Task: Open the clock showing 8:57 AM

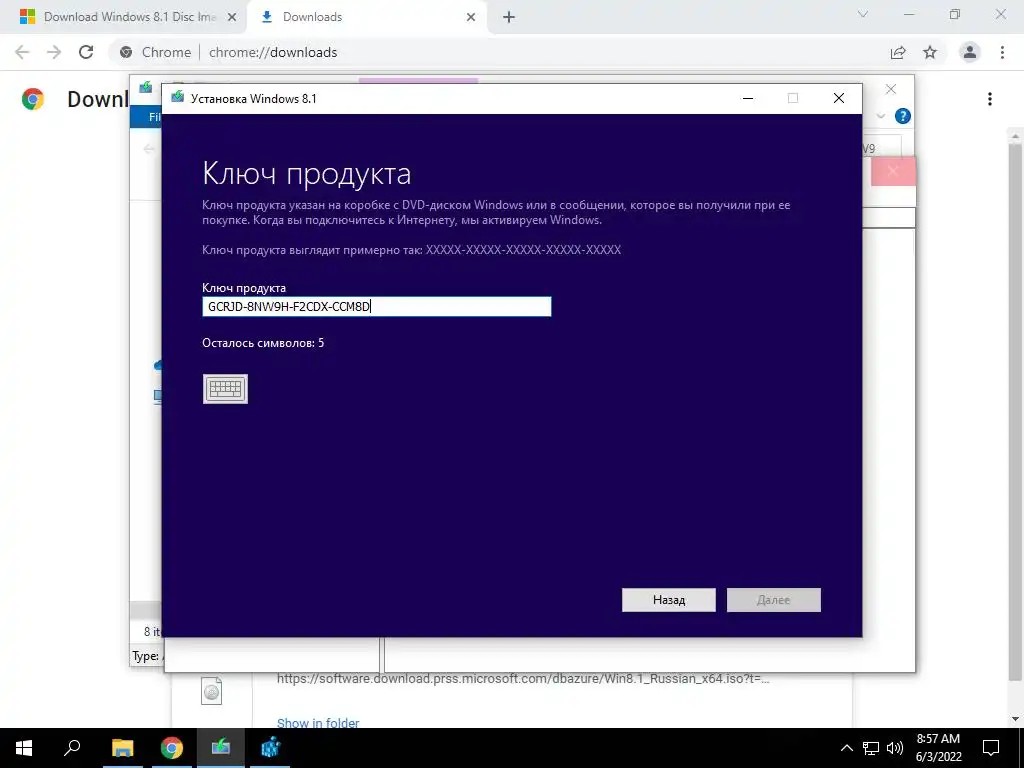Action: (938, 748)
